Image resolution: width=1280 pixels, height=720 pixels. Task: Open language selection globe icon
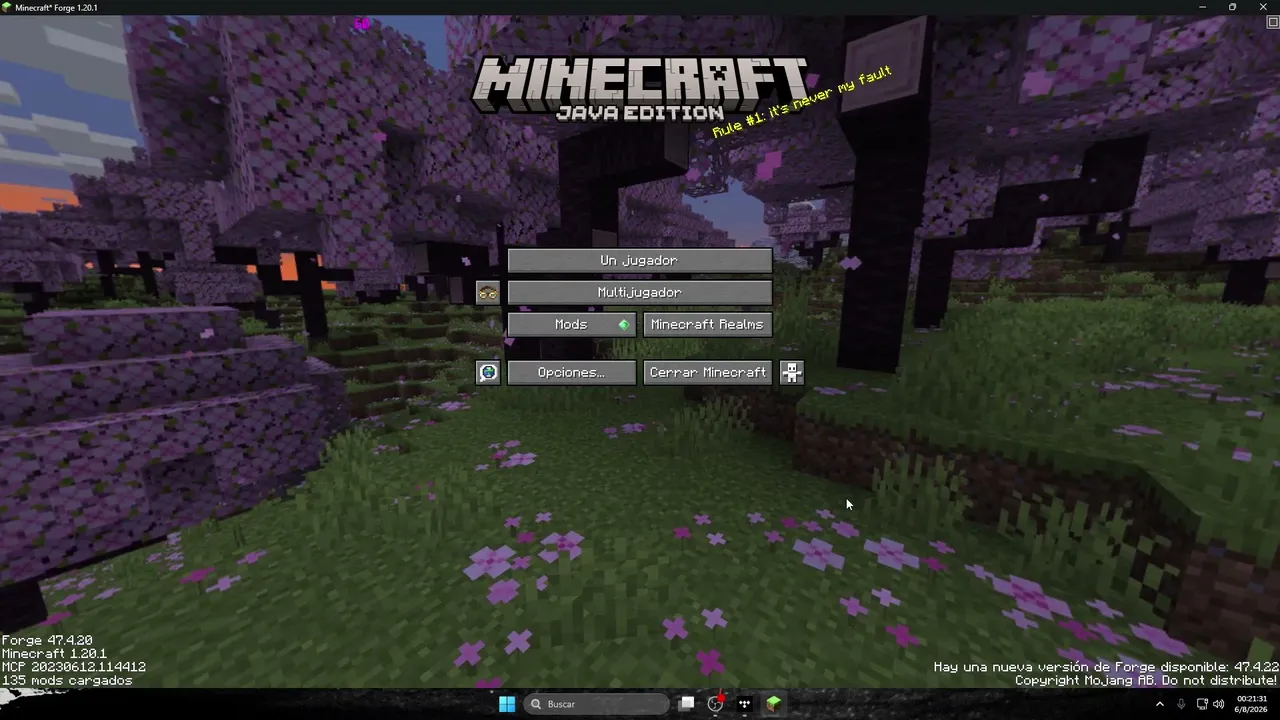pos(488,372)
